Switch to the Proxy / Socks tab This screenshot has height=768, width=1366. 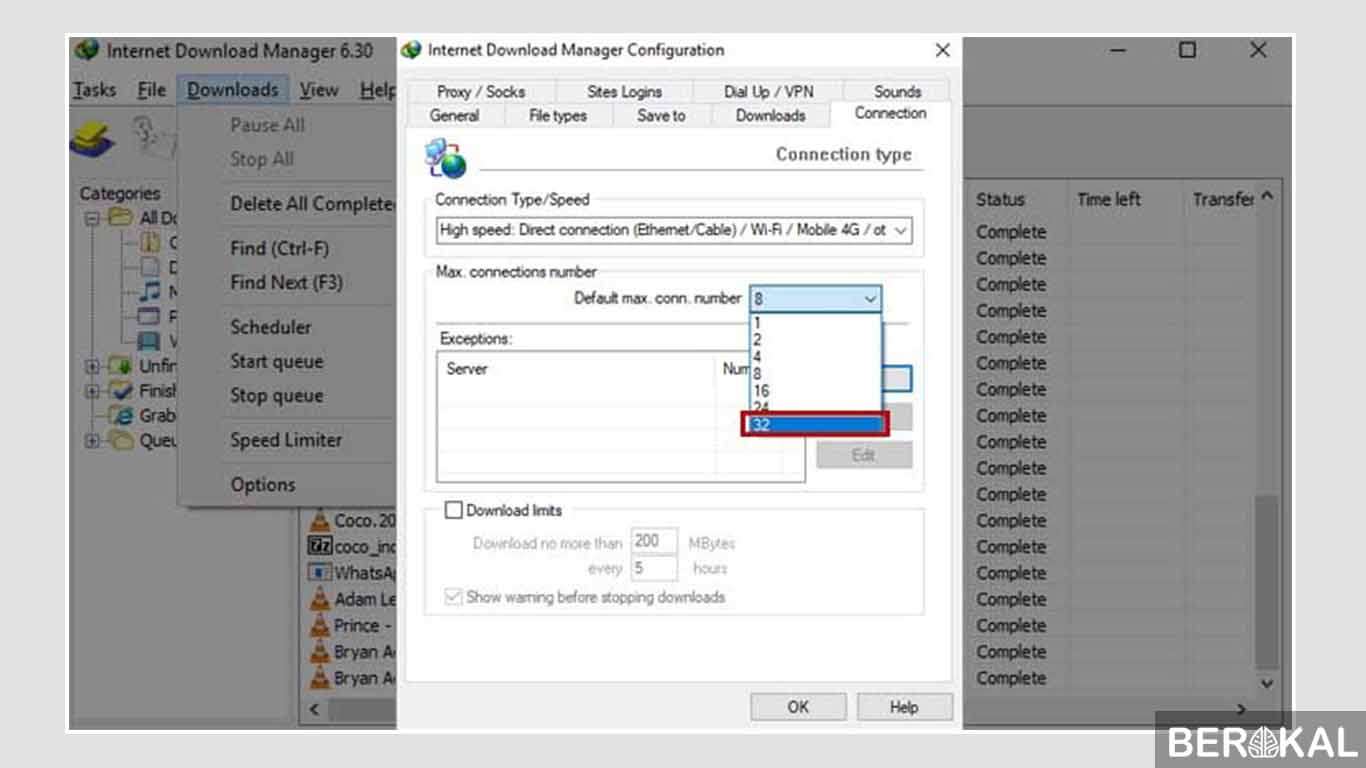[481, 91]
